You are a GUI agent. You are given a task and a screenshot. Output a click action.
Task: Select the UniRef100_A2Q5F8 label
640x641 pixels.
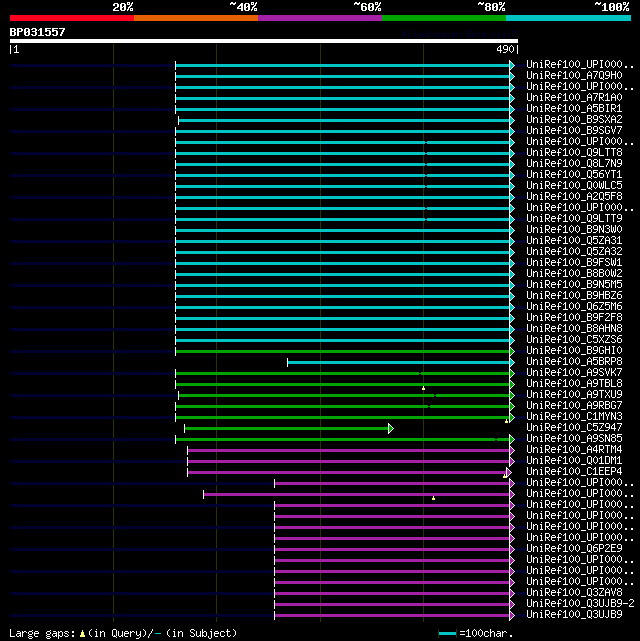pyautogui.click(x=574, y=197)
